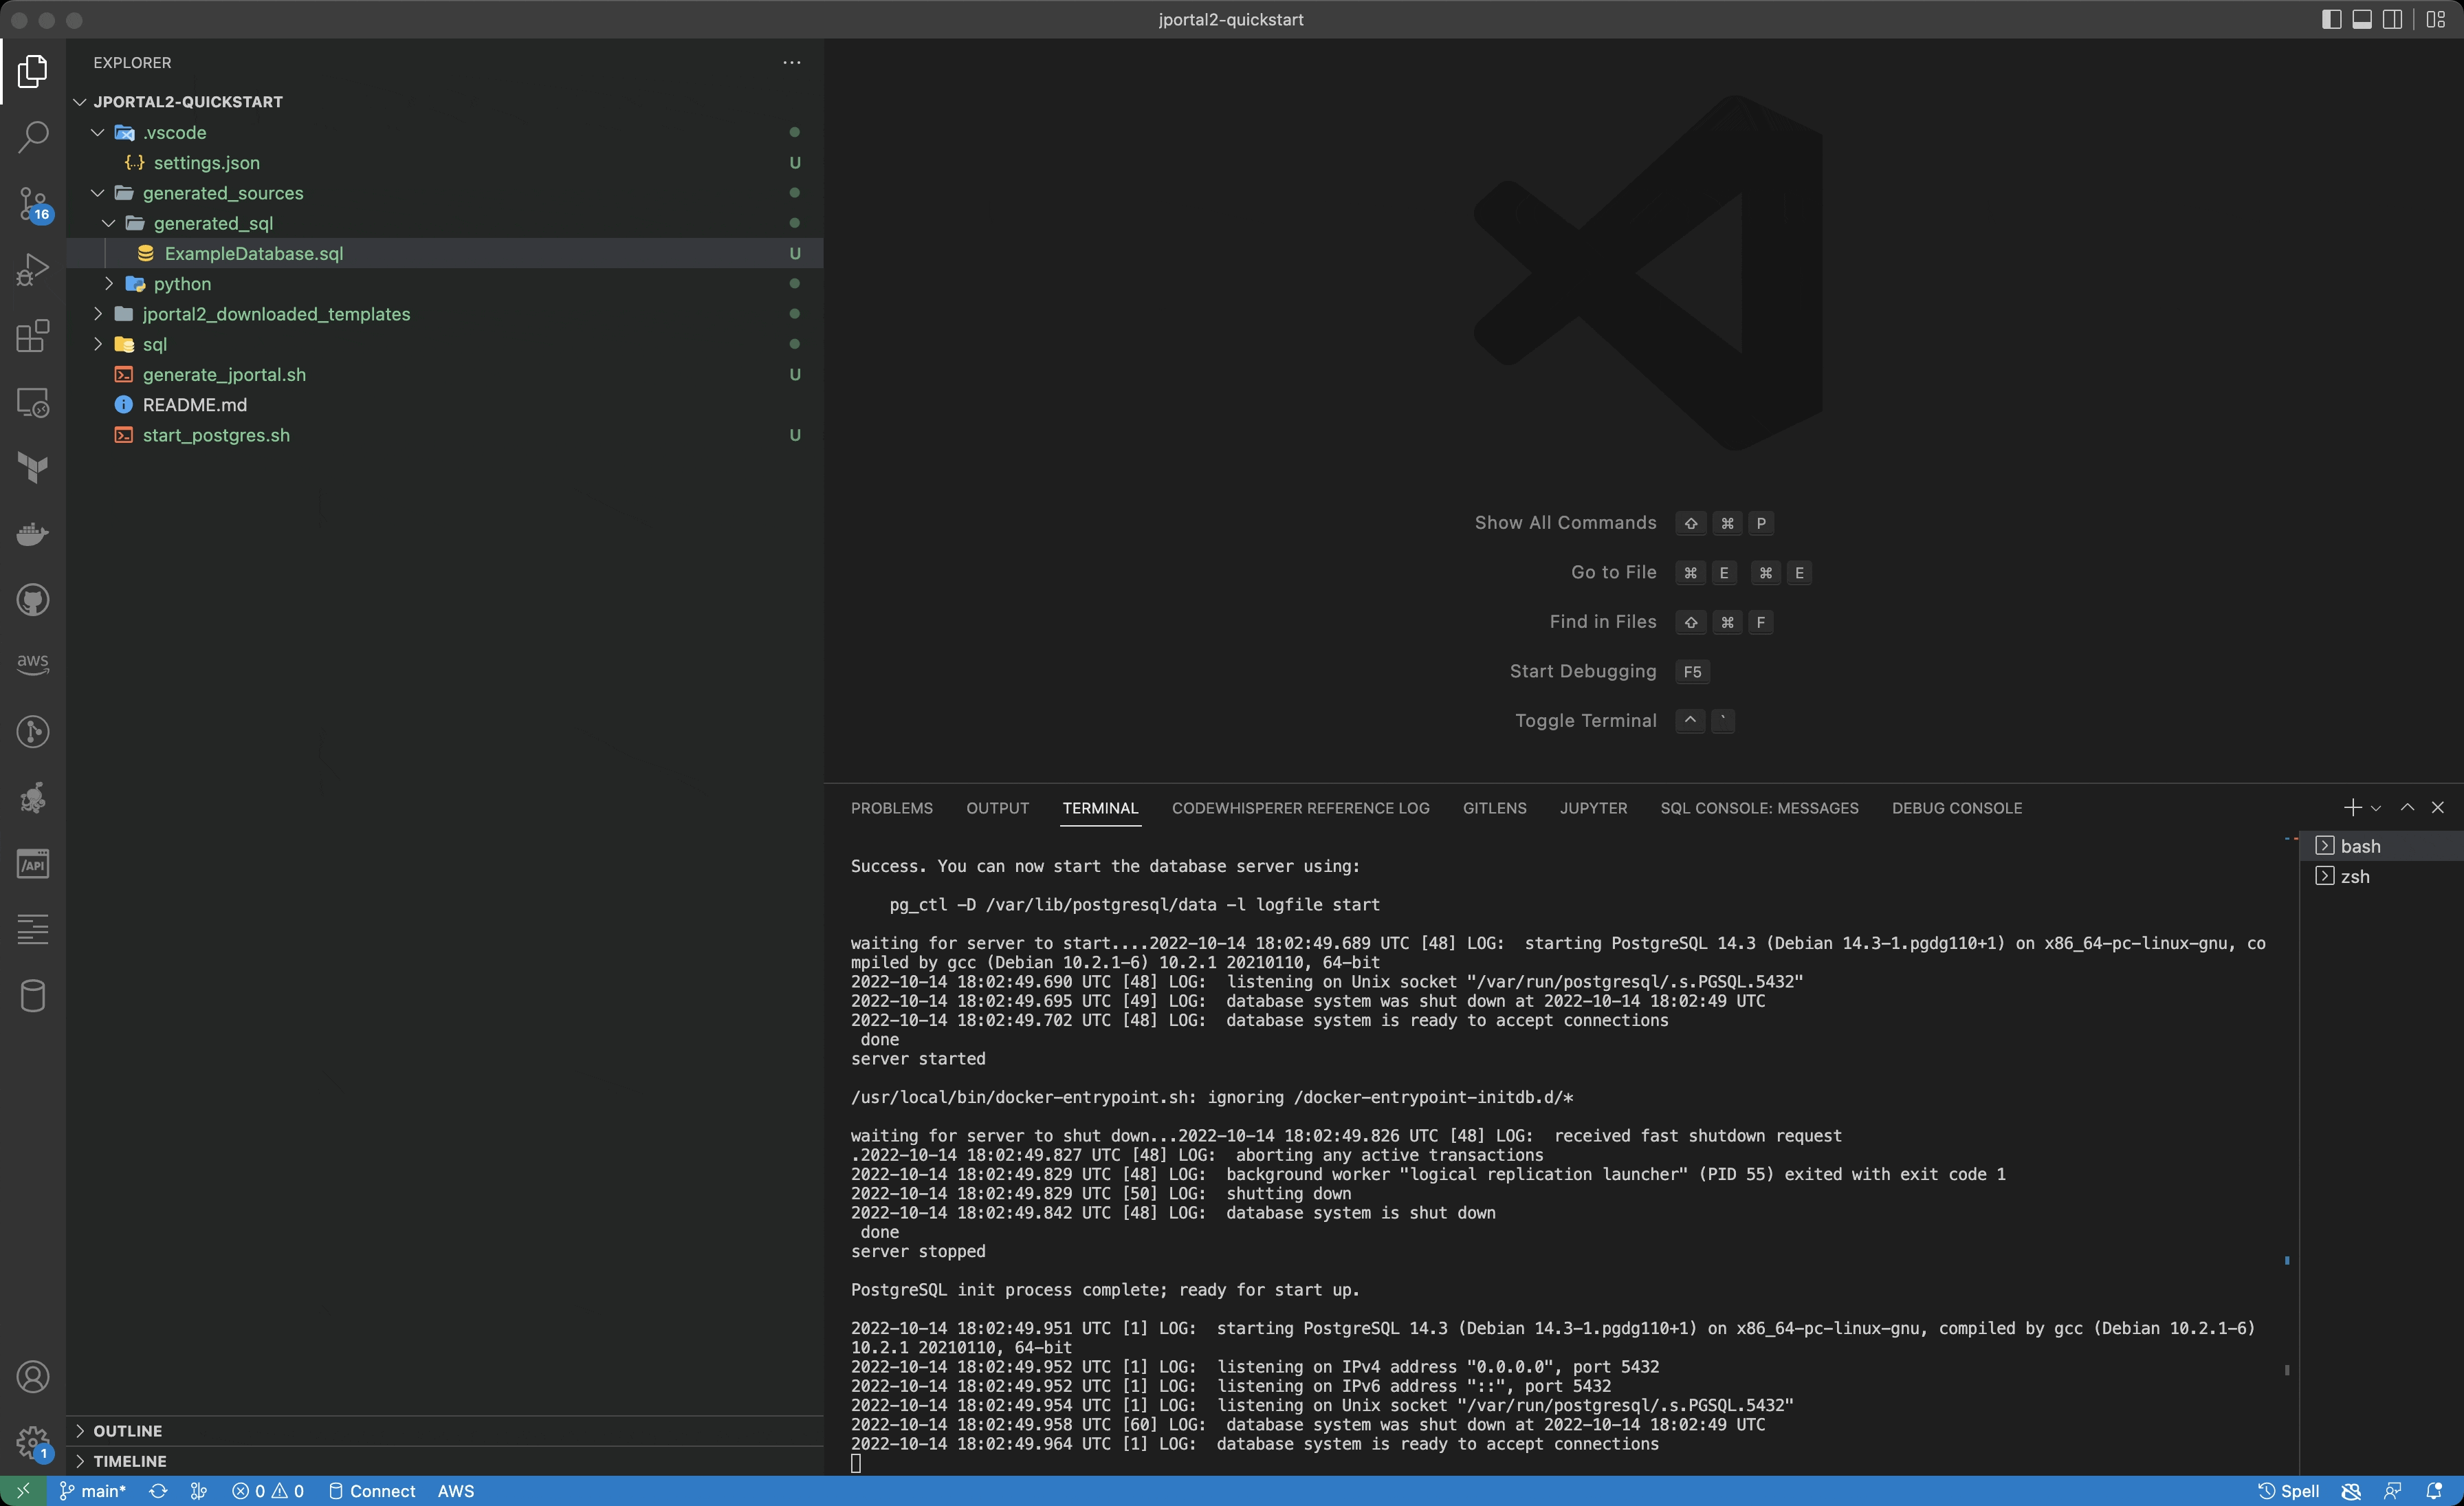Click the main* branch in status bar
Viewport: 2464px width, 1506px height.
[92, 1491]
